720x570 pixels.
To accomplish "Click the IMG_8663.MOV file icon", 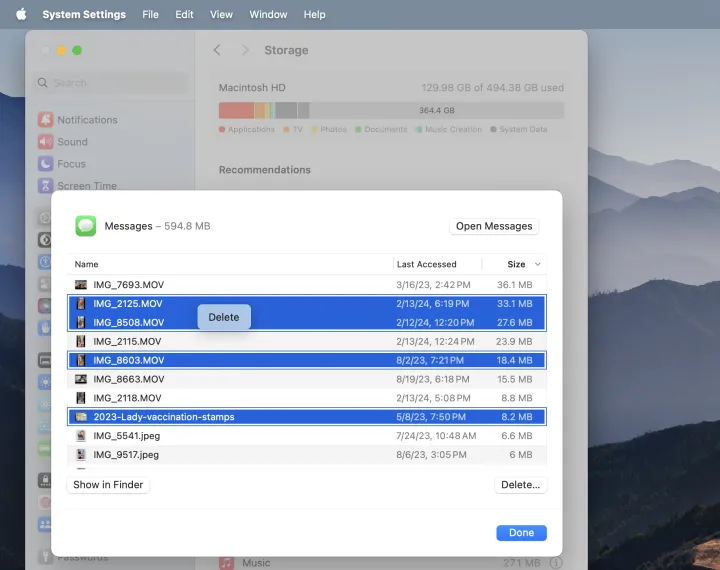I will coord(81,379).
